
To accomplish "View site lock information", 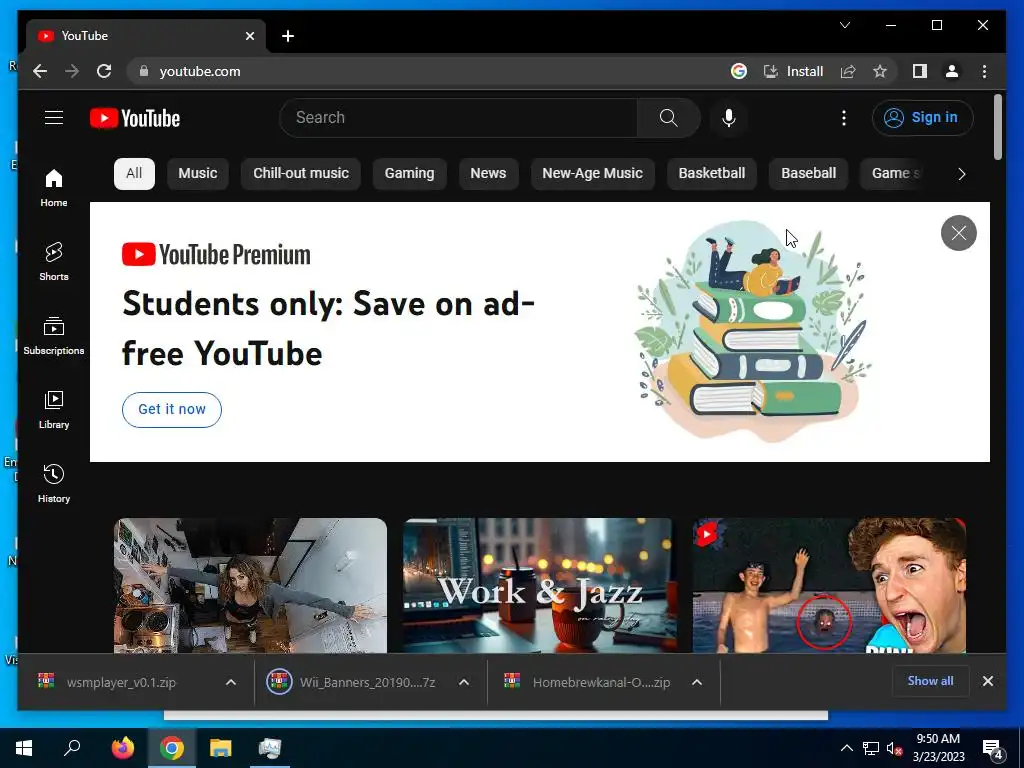I will click(x=144, y=71).
